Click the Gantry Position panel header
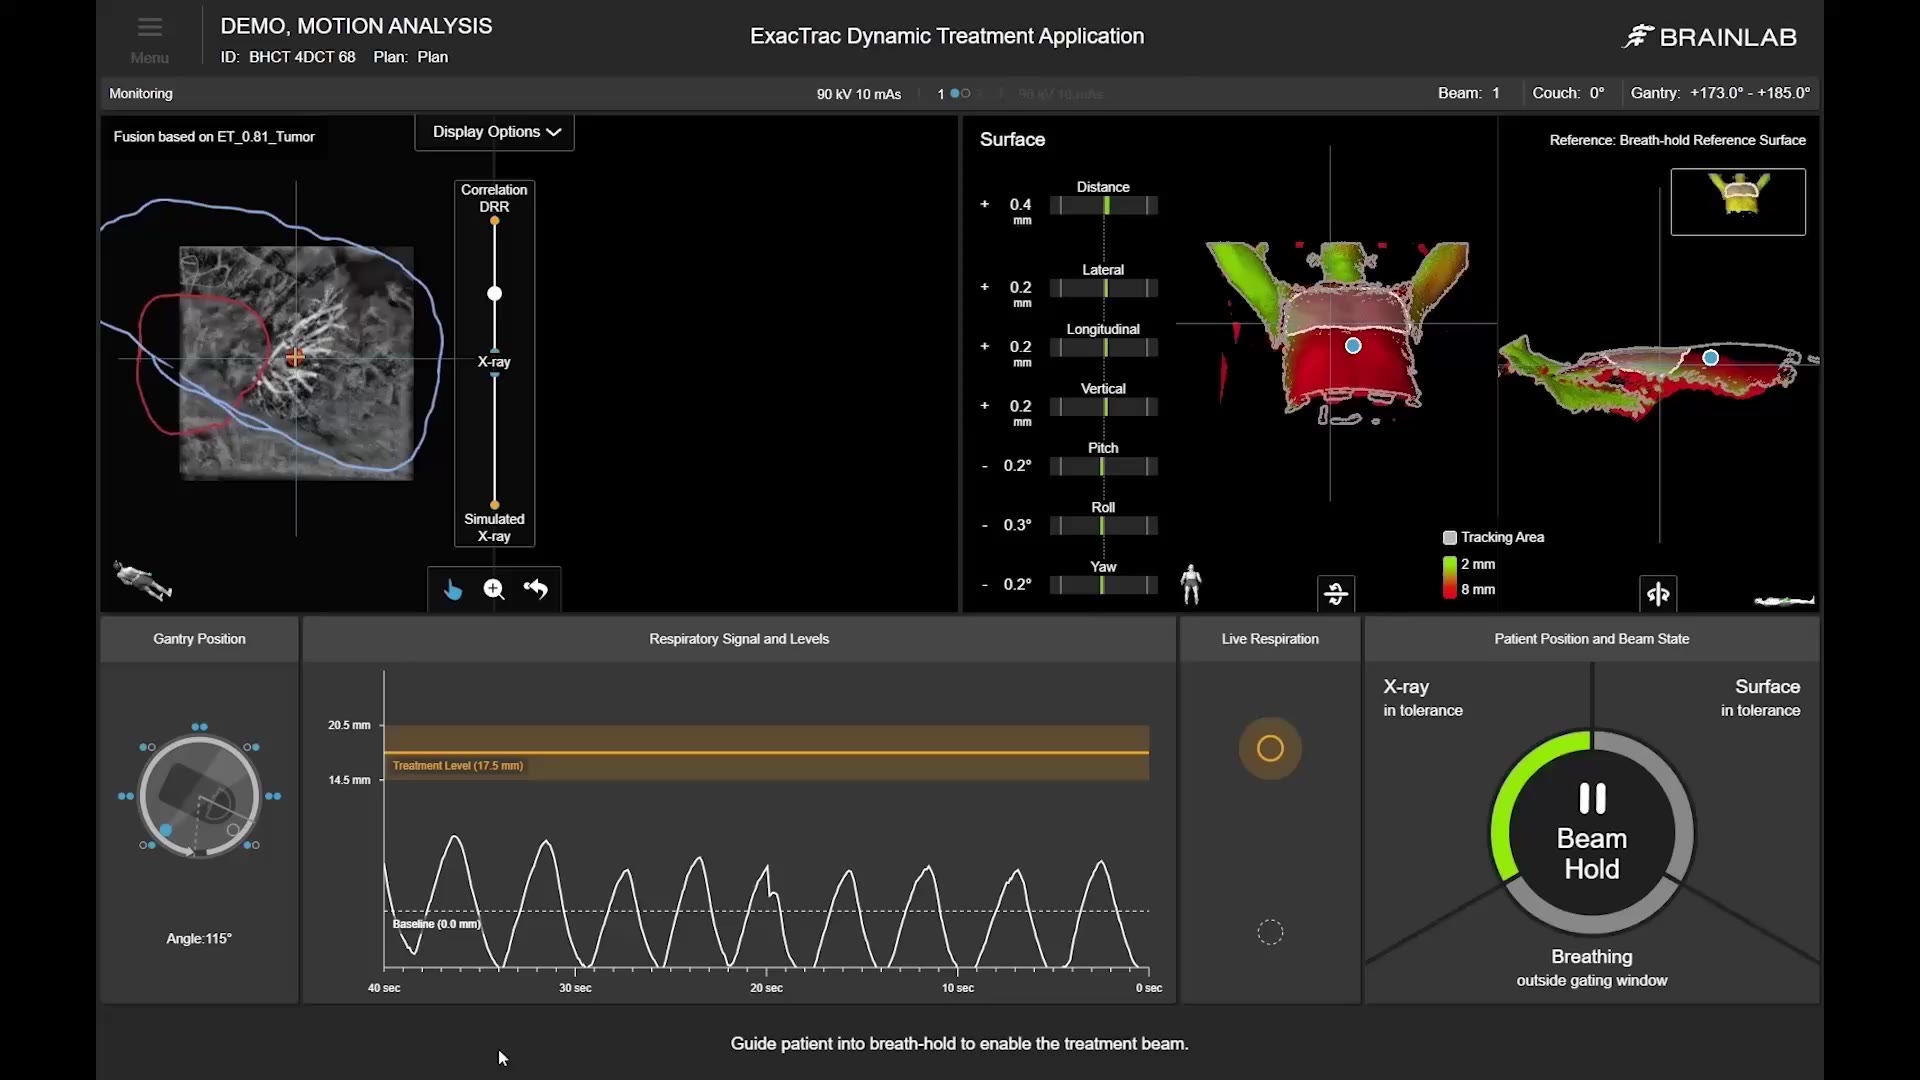Image resolution: width=1920 pixels, height=1080 pixels. (x=199, y=639)
